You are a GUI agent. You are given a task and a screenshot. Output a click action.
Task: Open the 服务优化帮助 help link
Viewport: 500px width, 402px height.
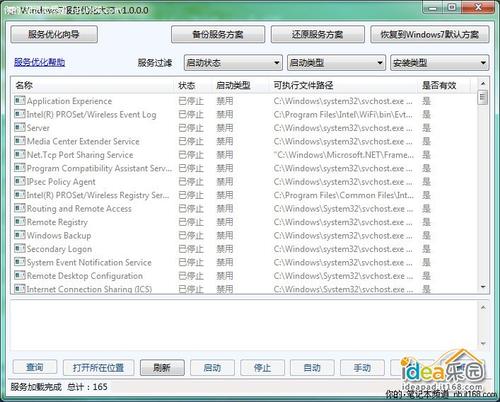pyautogui.click(x=39, y=62)
